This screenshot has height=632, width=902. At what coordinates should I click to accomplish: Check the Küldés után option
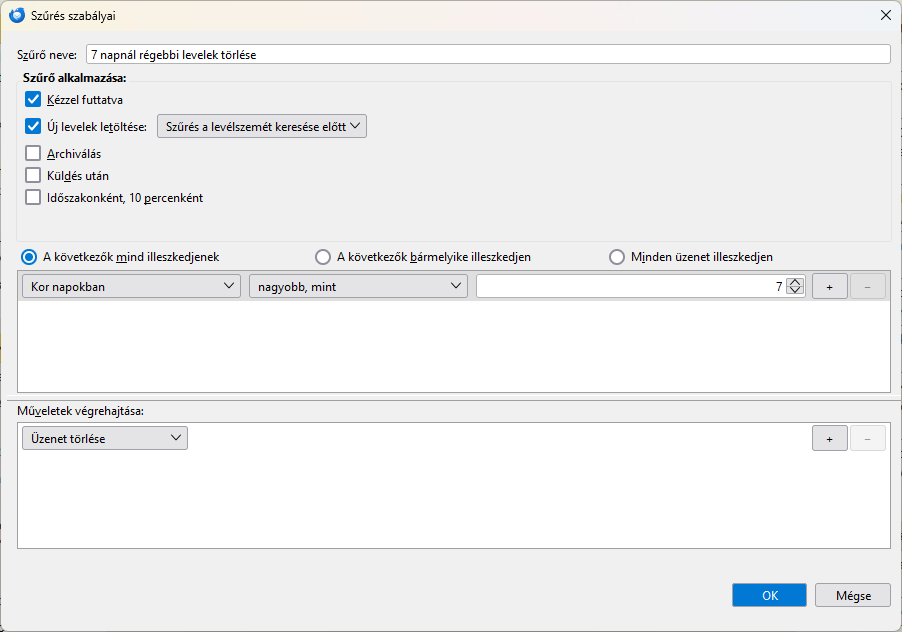tap(33, 175)
